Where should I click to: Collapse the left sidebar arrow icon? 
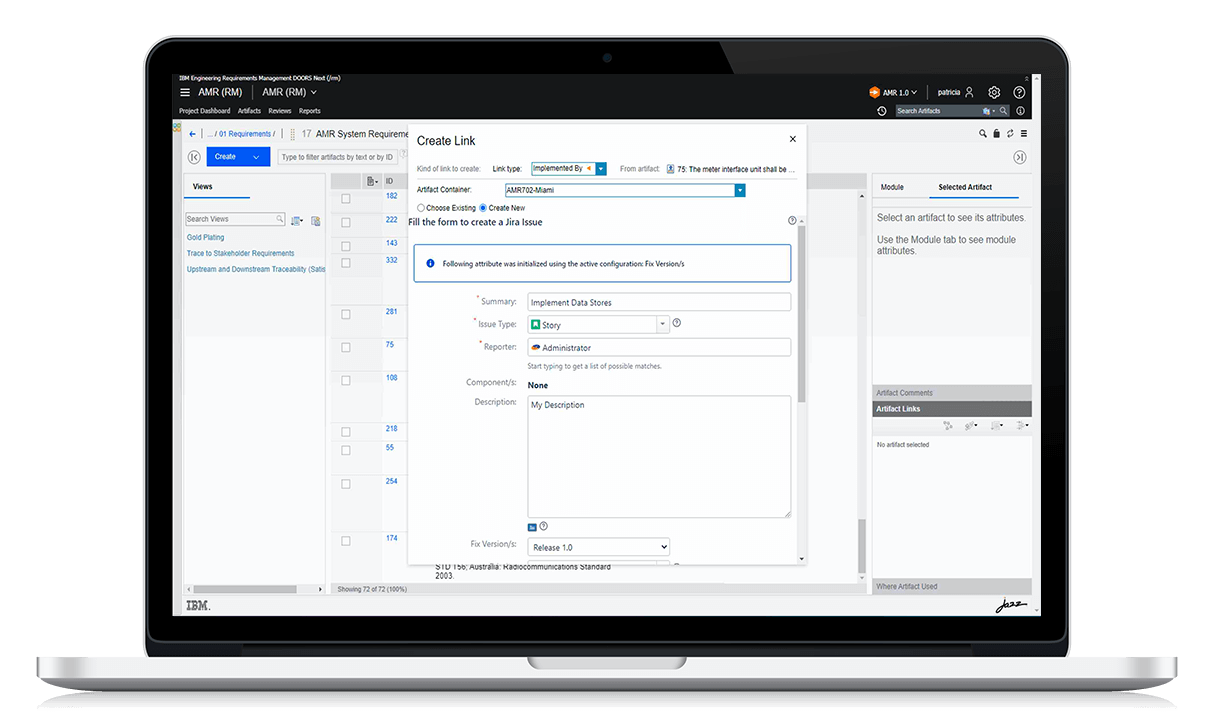[x=194, y=157]
